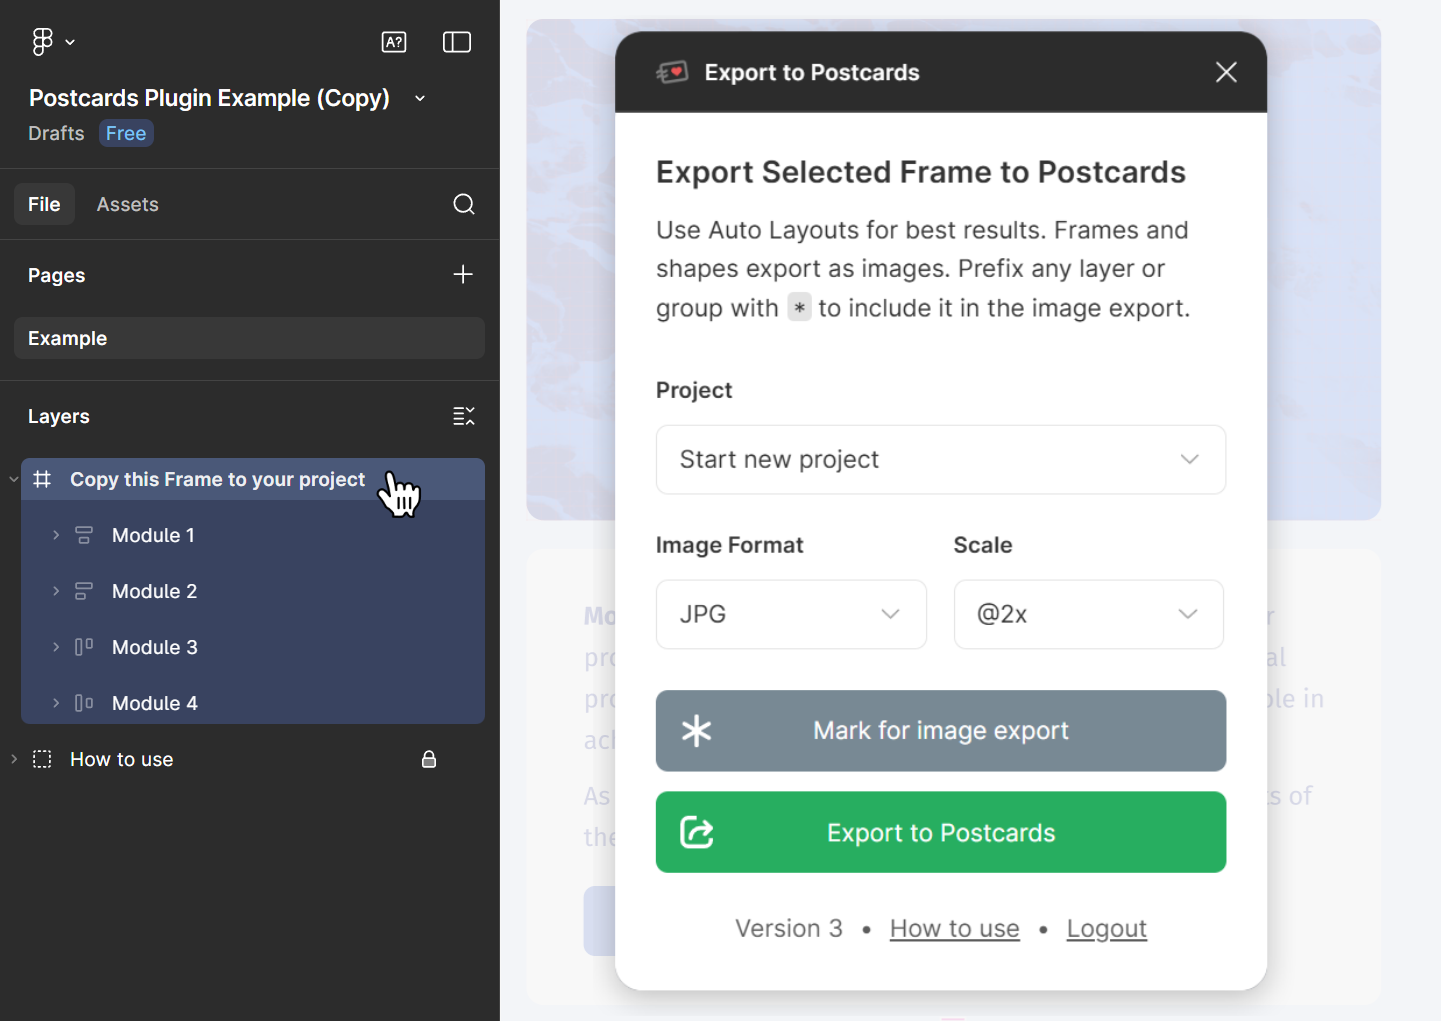The height and width of the screenshot is (1021, 1441).
Task: Open the How to use link
Action: click(954, 929)
